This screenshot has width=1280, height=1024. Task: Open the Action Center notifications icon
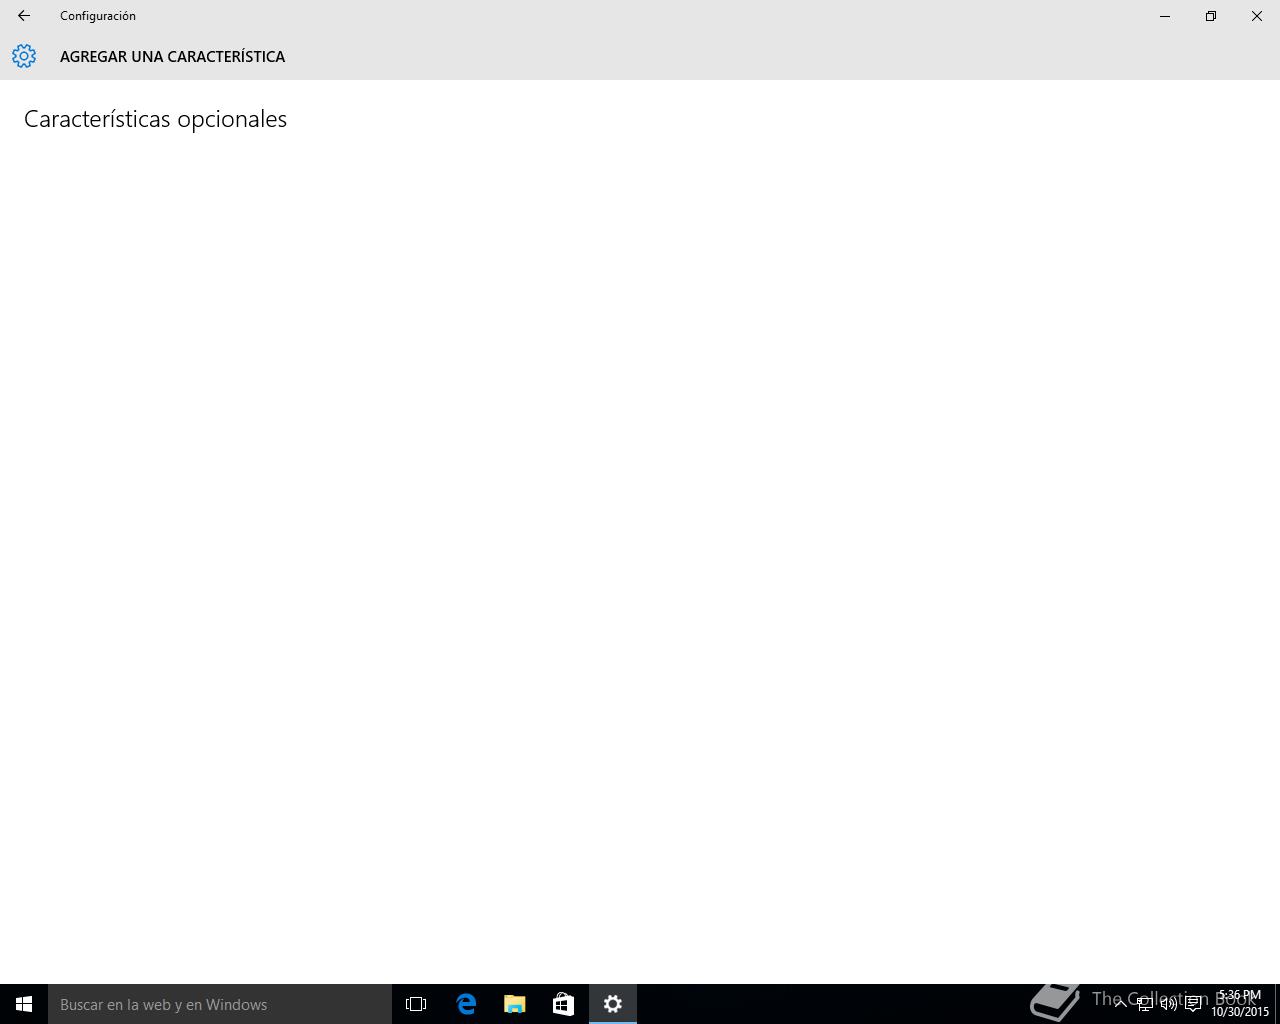(1193, 1004)
